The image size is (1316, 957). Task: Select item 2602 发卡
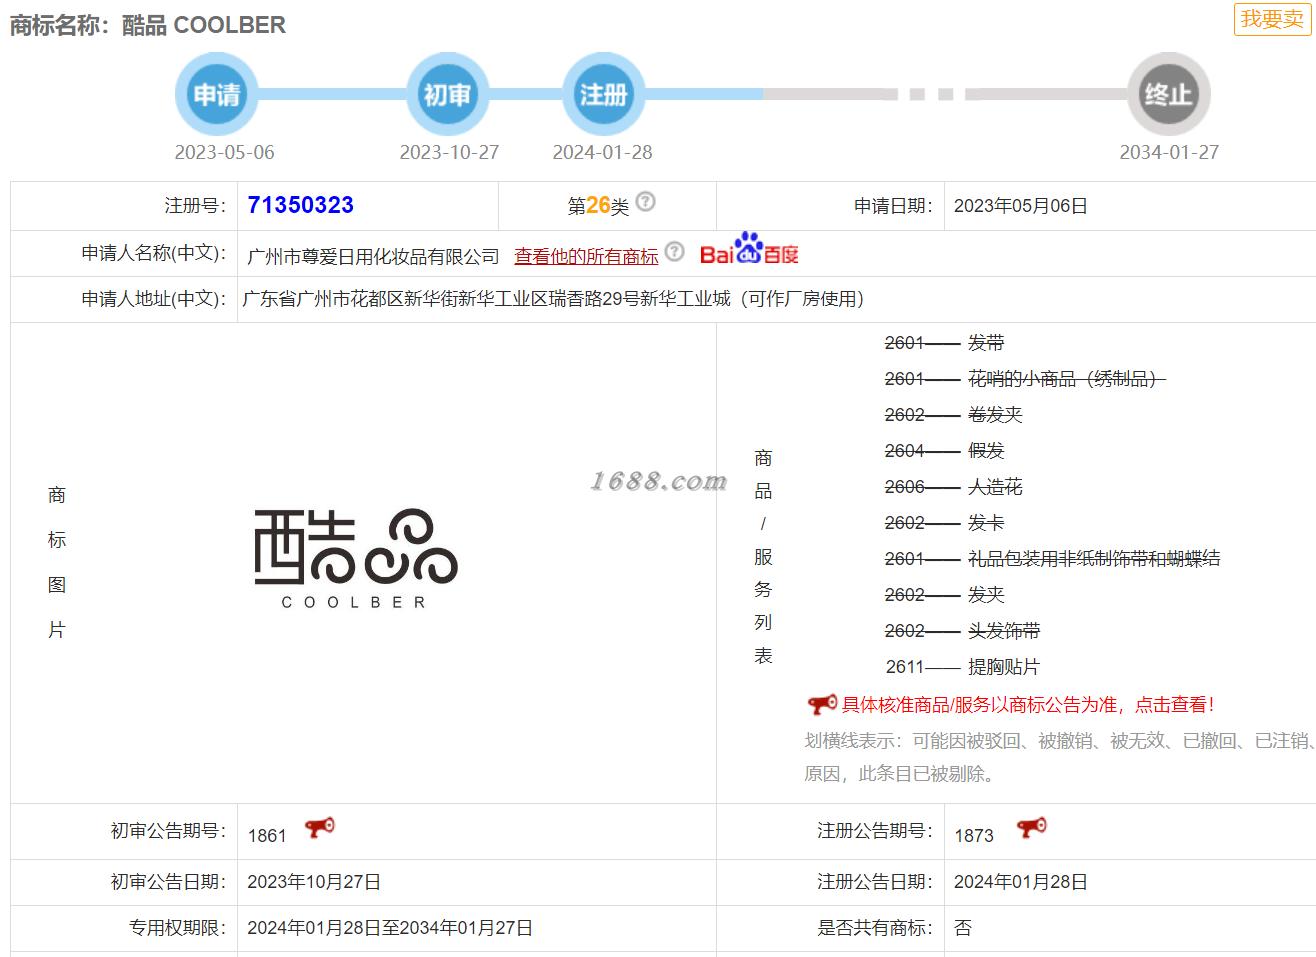coord(945,523)
